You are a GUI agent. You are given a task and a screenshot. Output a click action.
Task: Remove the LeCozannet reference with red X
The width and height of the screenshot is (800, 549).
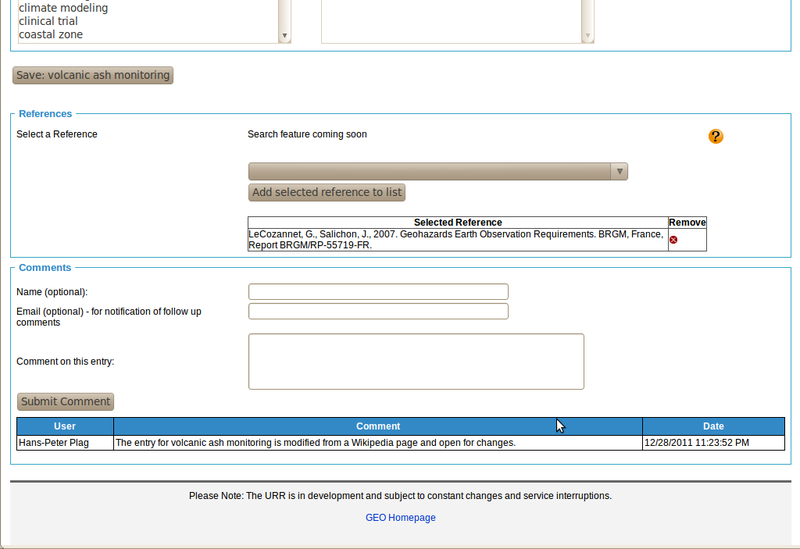pos(673,240)
